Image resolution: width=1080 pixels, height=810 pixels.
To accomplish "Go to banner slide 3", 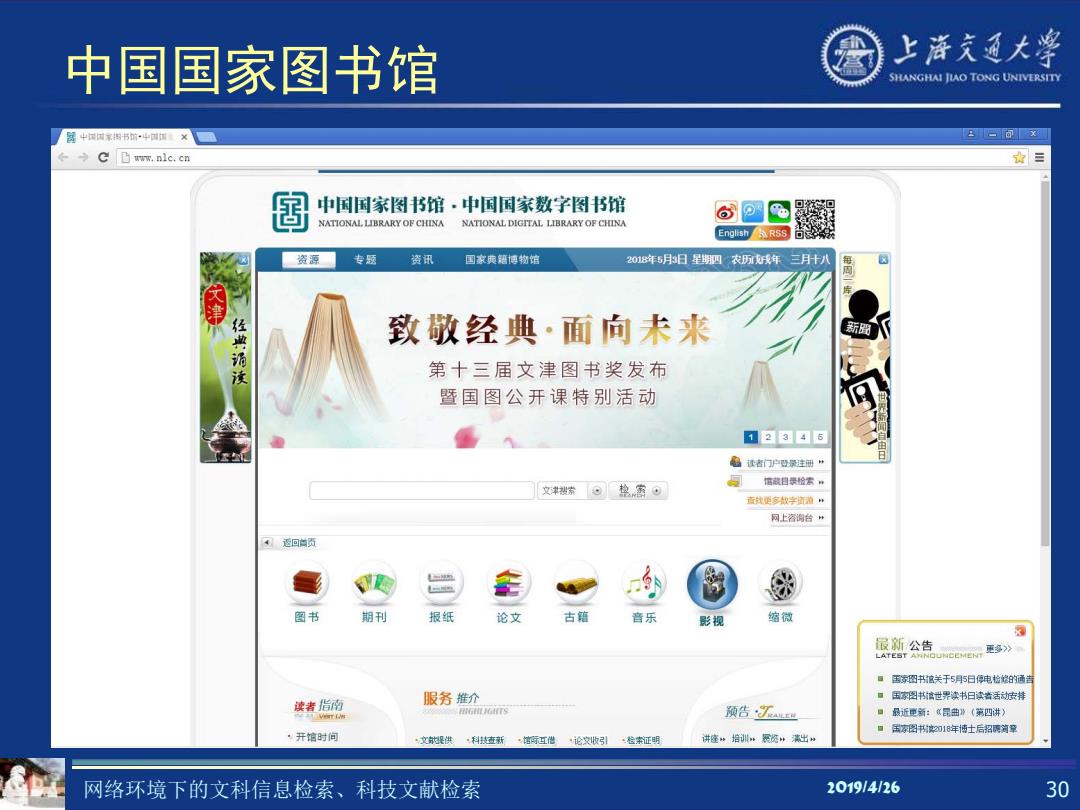I will [x=785, y=437].
